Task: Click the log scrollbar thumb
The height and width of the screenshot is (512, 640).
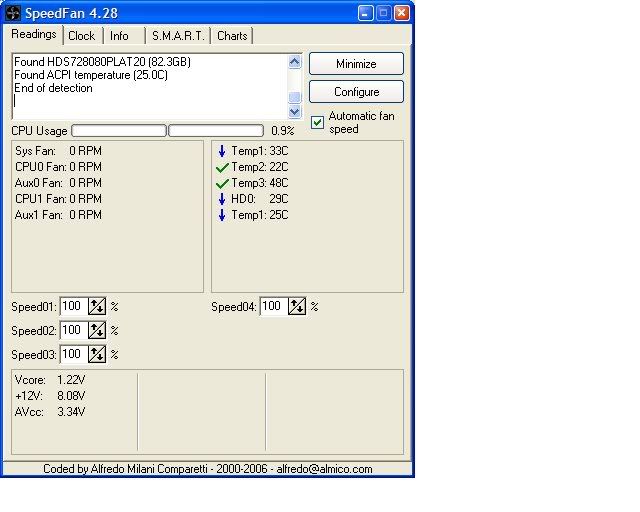Action: [294, 97]
